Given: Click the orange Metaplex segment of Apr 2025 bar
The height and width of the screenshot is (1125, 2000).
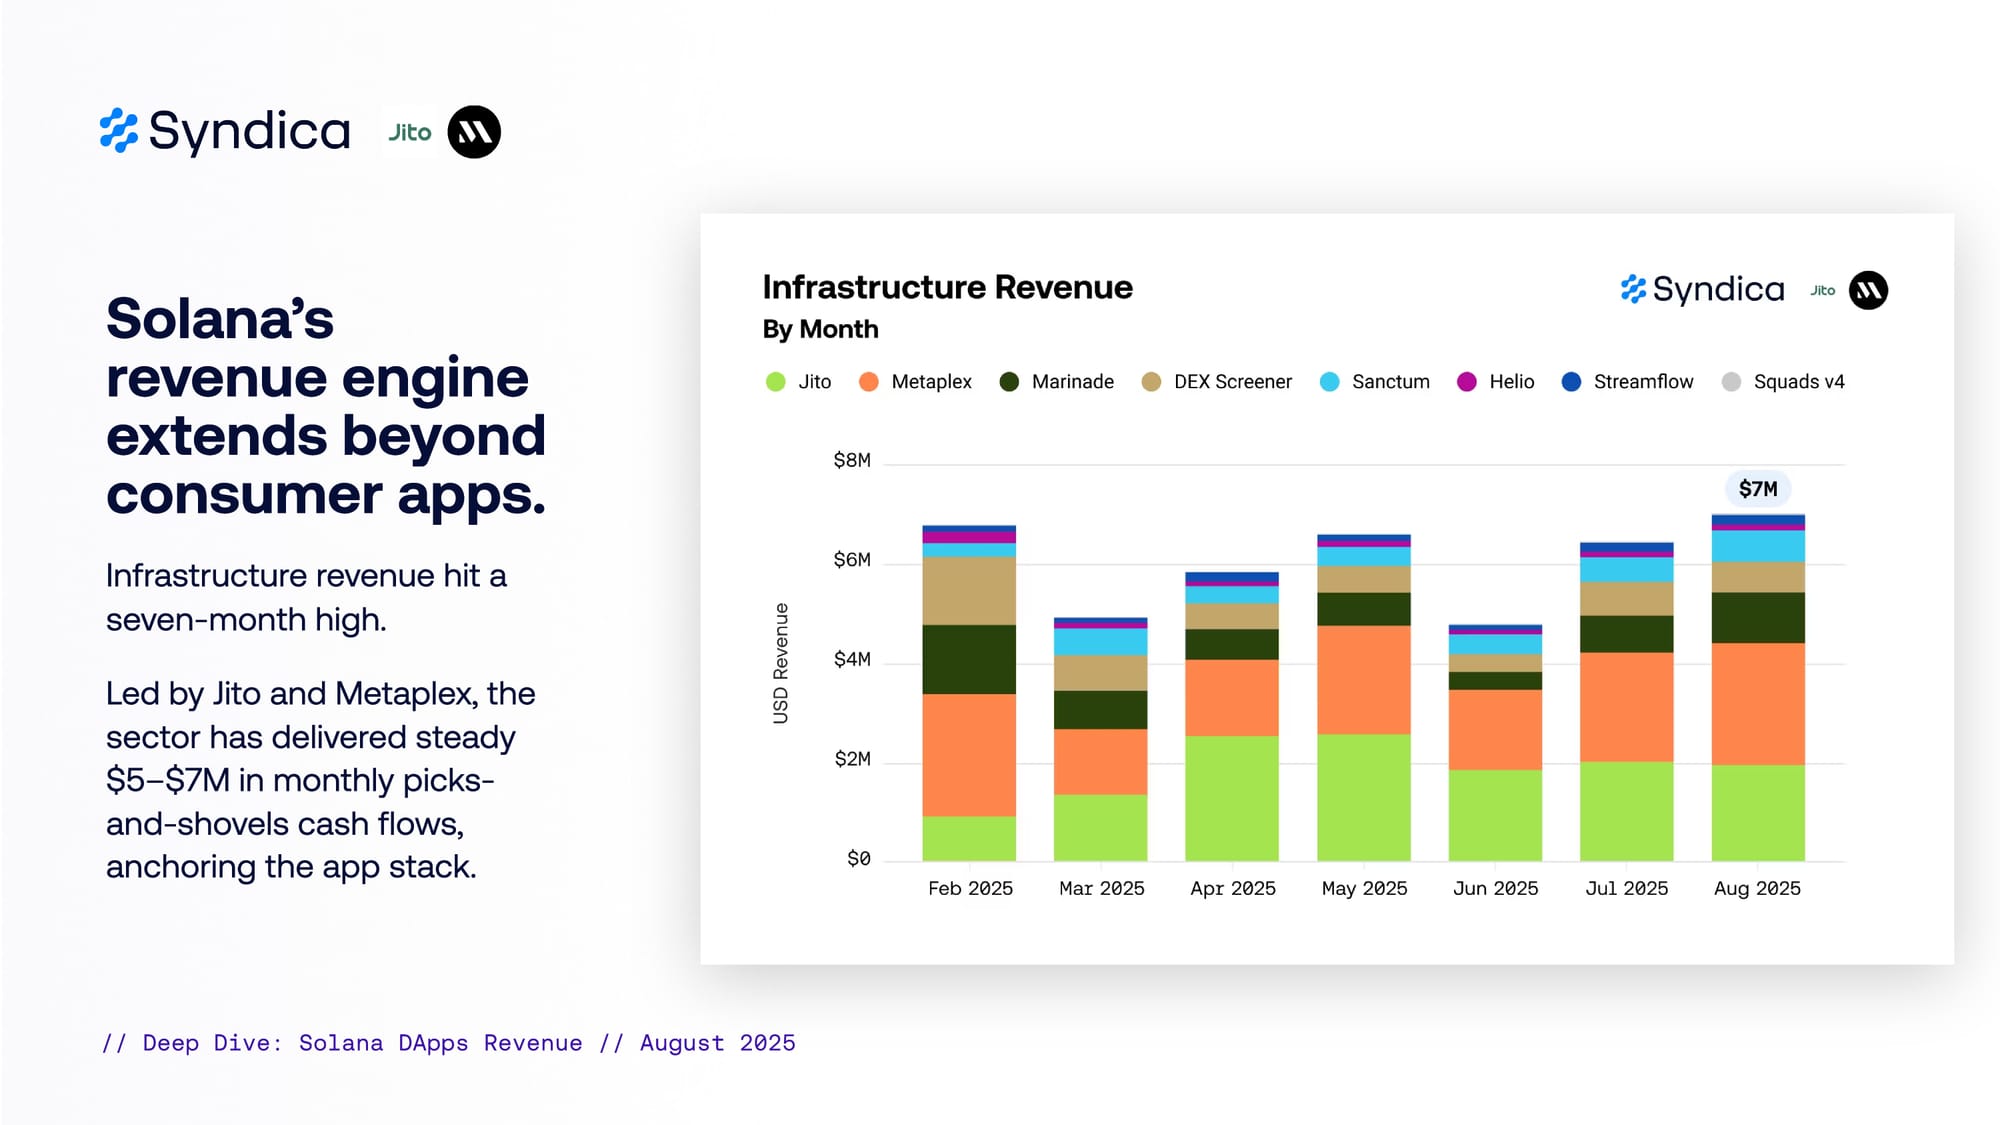Looking at the screenshot, I should tap(1232, 698).
